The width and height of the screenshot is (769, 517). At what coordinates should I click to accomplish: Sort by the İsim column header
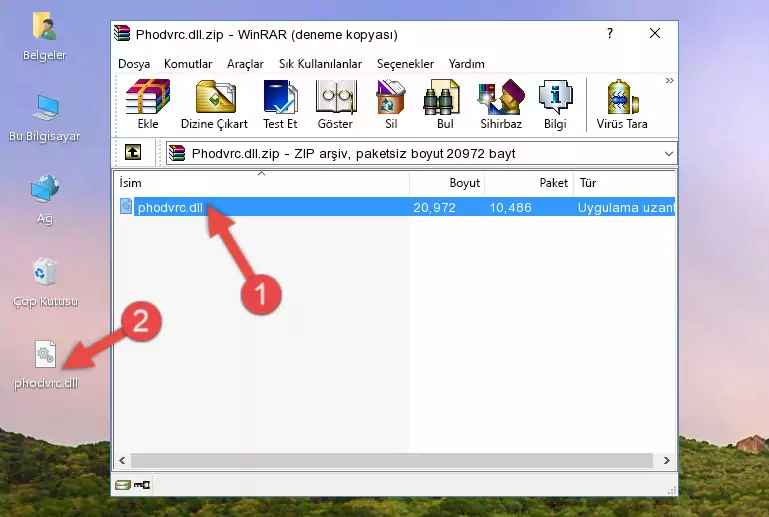pos(262,183)
